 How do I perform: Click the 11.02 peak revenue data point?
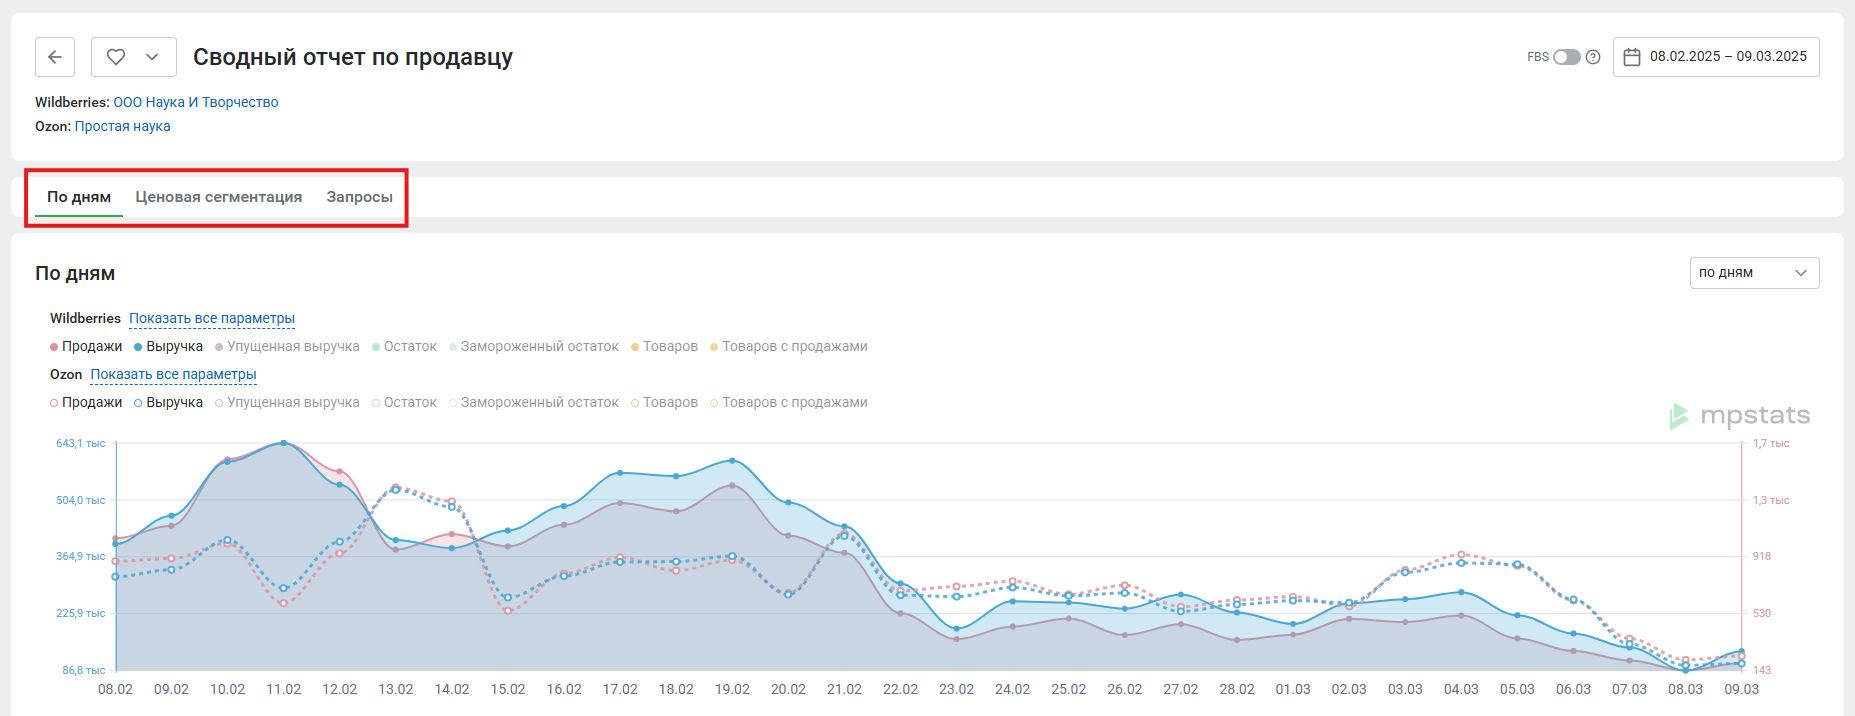[x=284, y=443]
